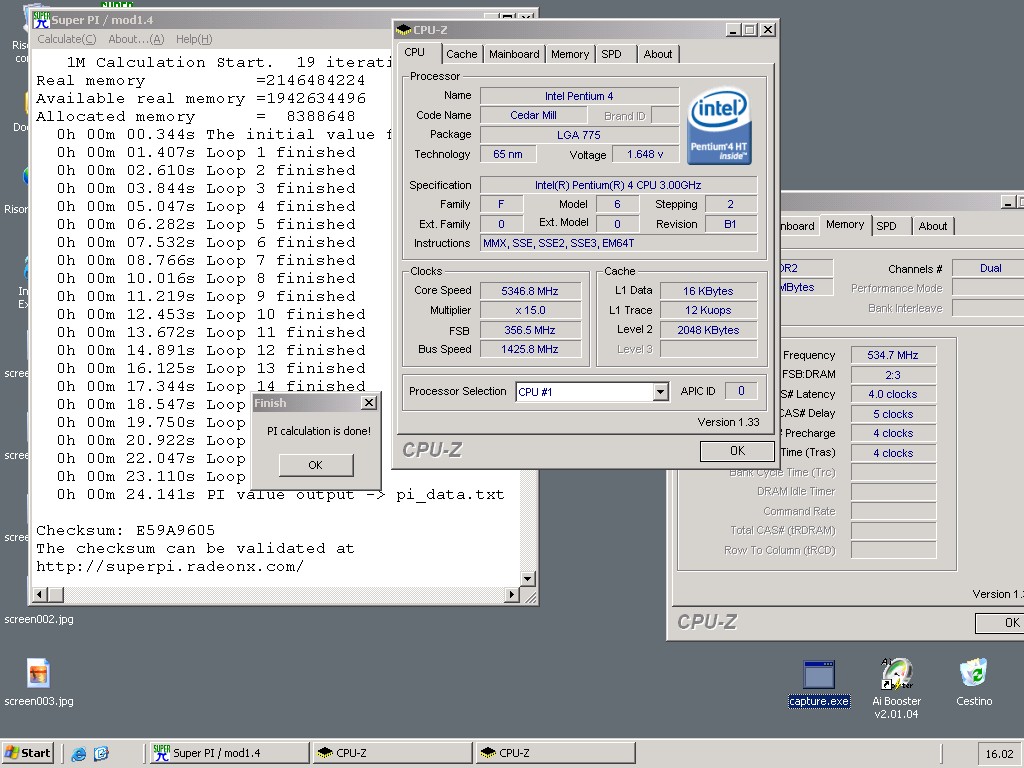Viewport: 1024px width, 768px height.
Task: Open the Help(H) menu in Super PI
Action: click(x=194, y=39)
